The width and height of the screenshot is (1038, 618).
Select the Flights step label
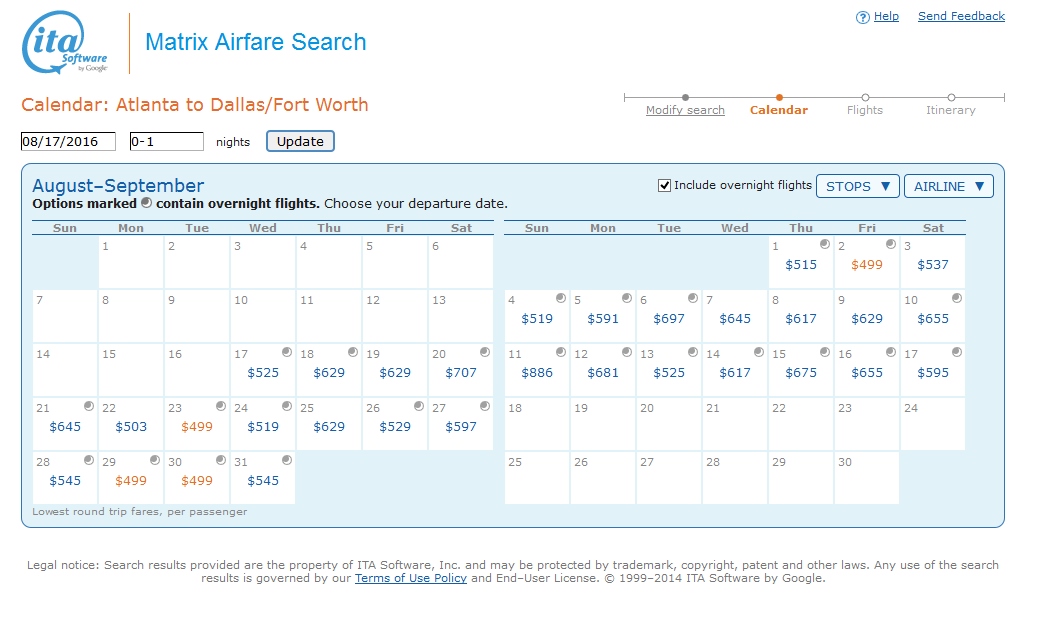[865, 110]
